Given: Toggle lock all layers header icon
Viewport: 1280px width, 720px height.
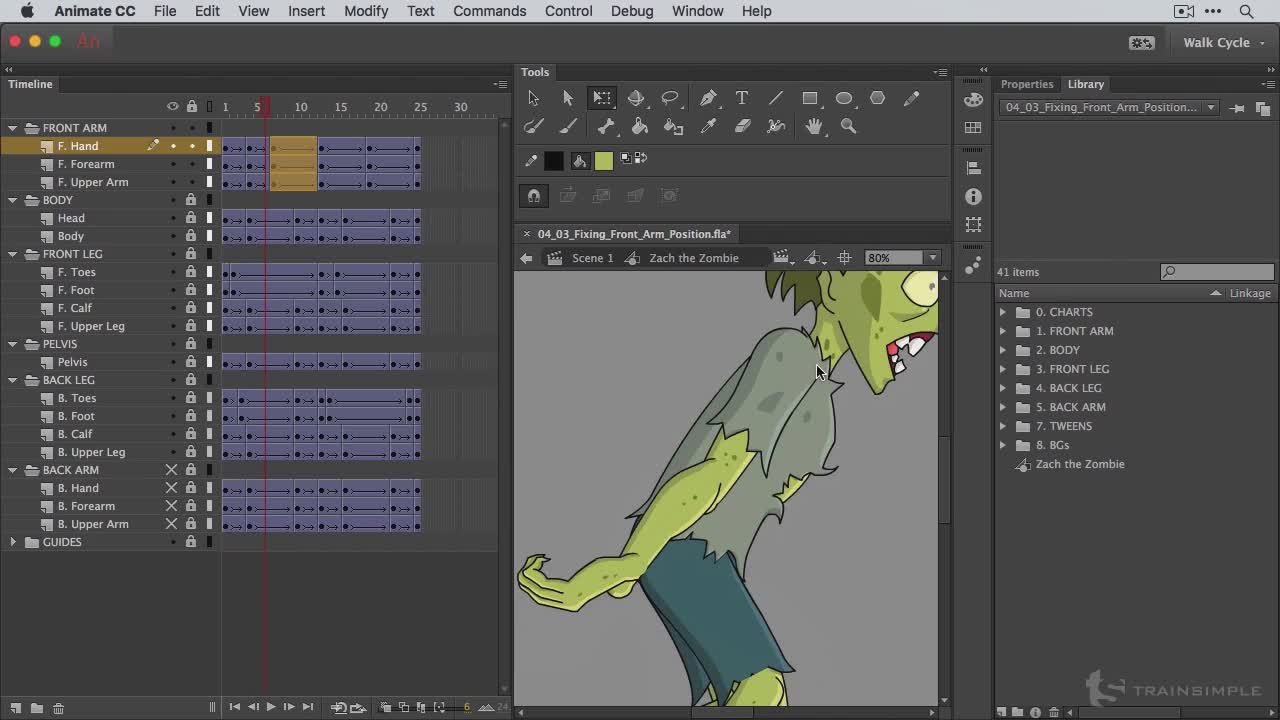Looking at the screenshot, I should click(x=191, y=107).
